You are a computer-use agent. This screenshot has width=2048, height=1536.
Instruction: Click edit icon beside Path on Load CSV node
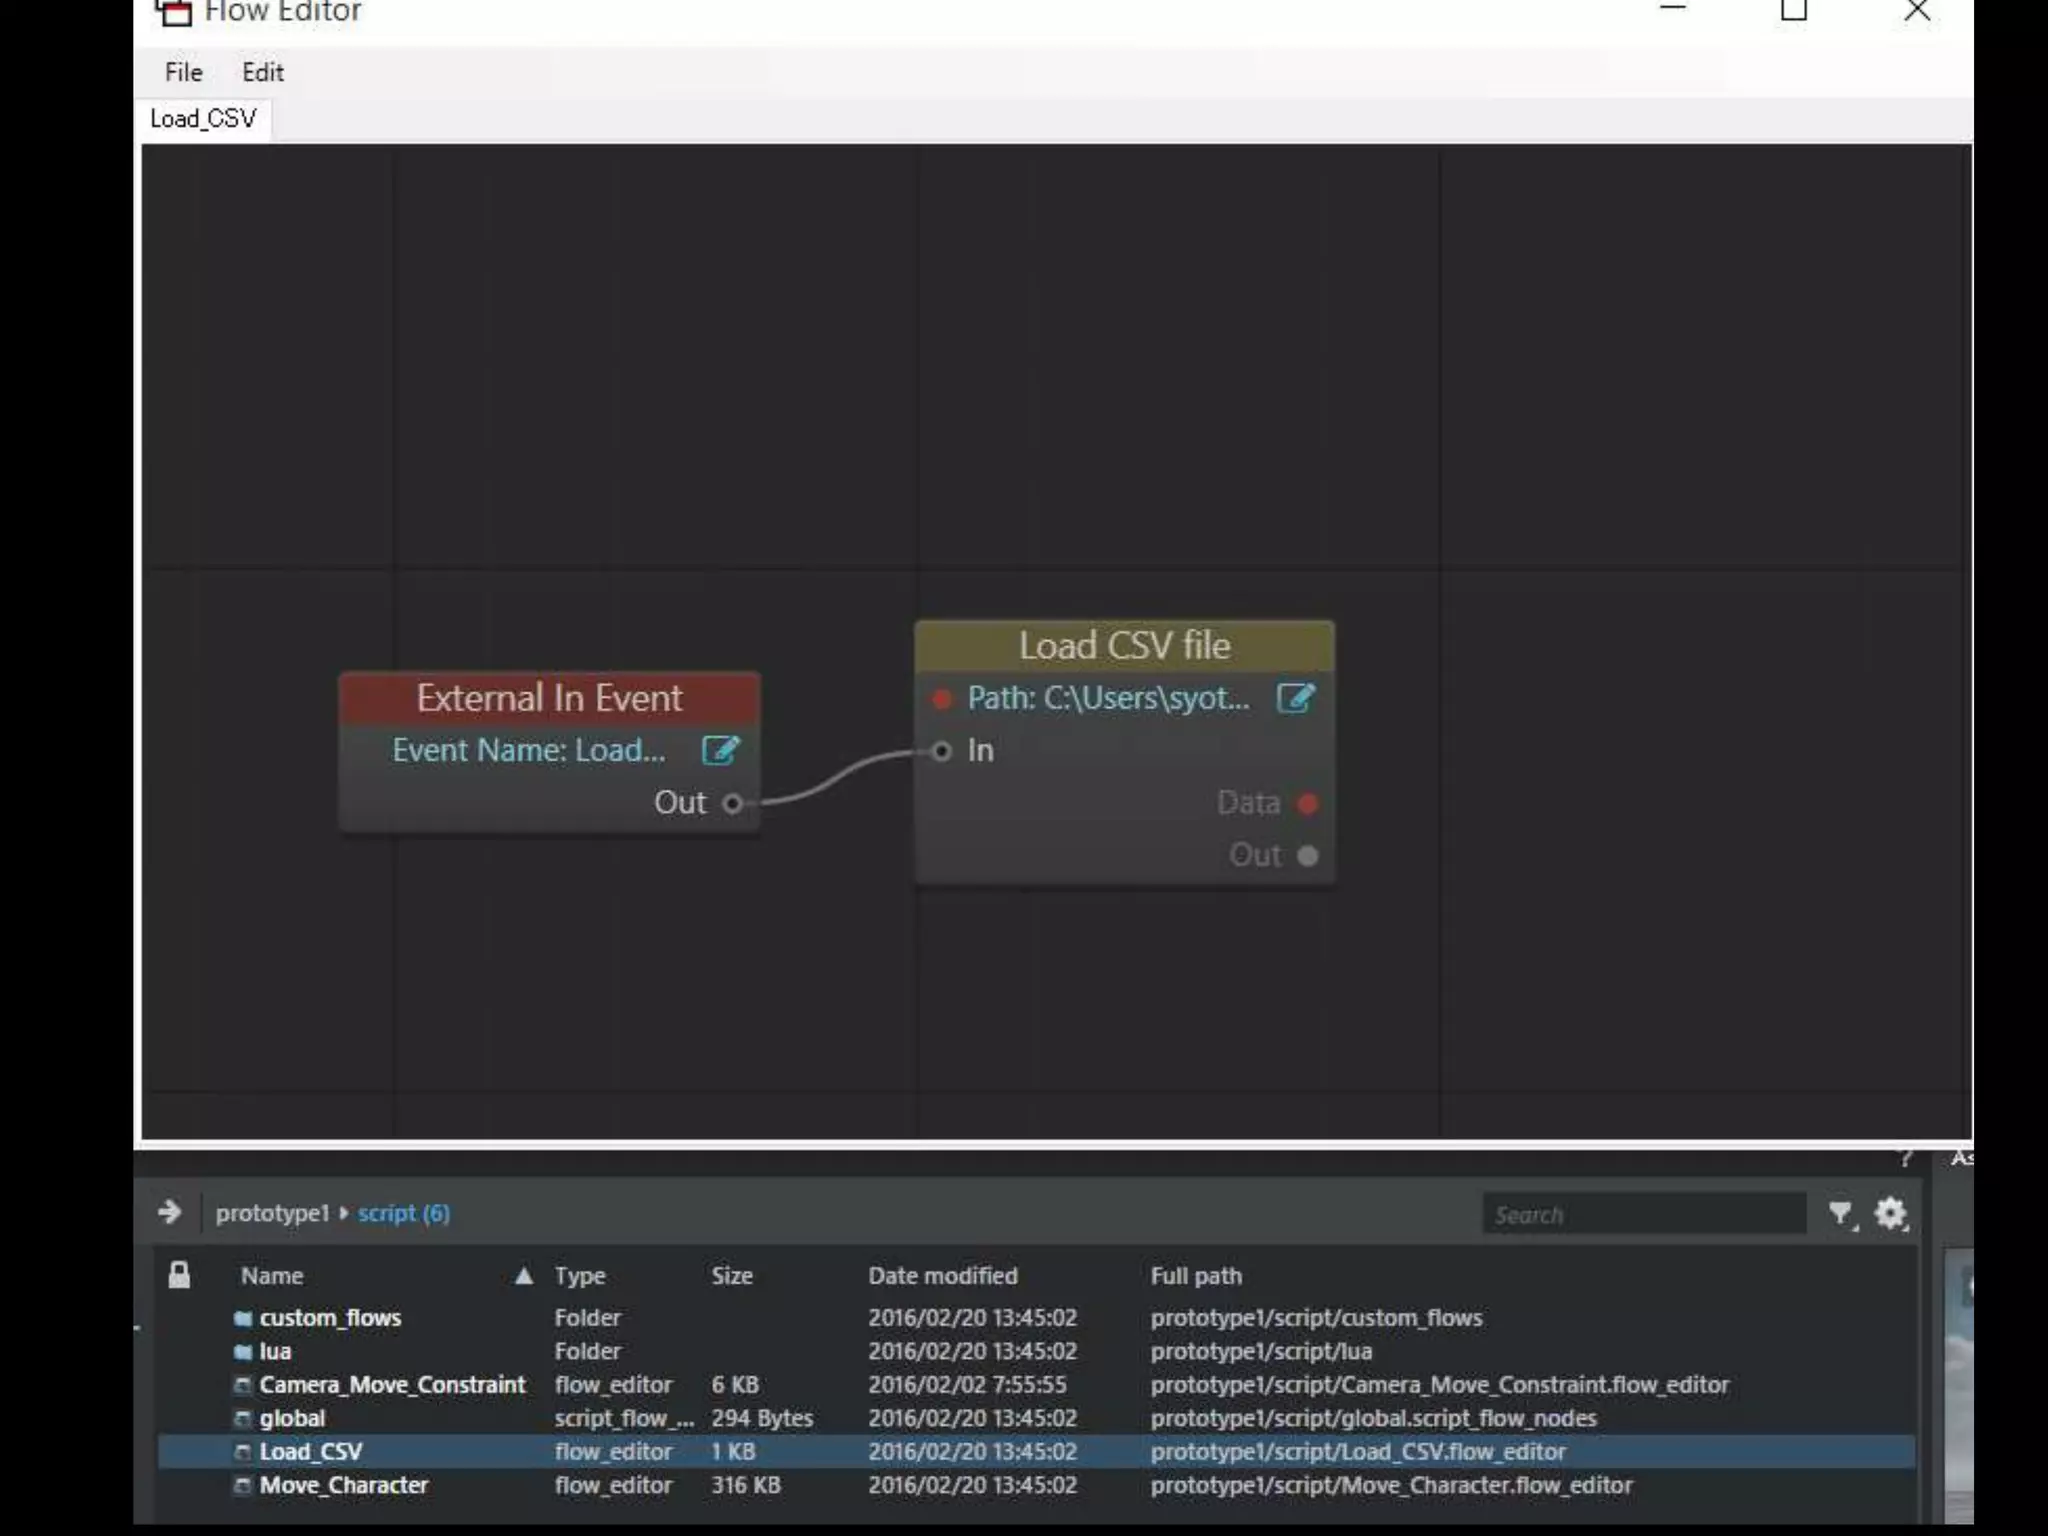click(1295, 698)
